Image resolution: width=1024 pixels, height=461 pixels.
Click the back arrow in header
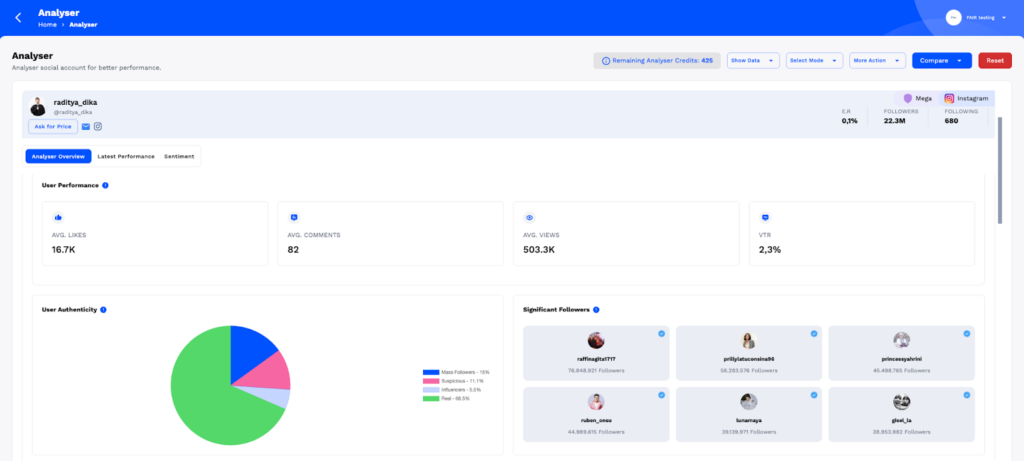18,17
